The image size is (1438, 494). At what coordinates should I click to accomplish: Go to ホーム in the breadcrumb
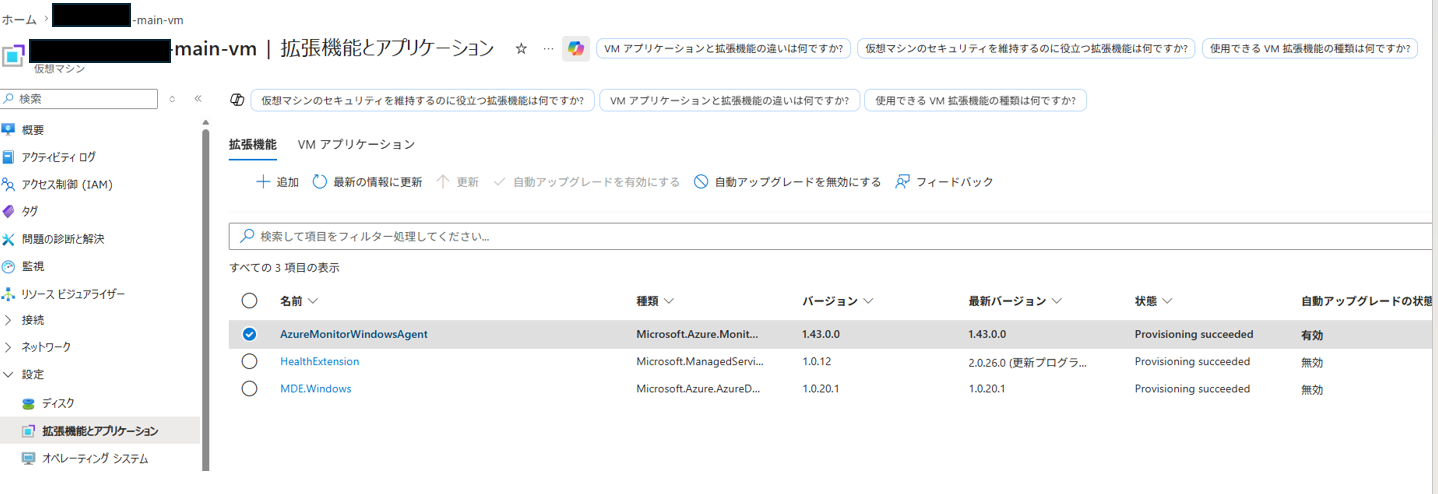click(19, 19)
